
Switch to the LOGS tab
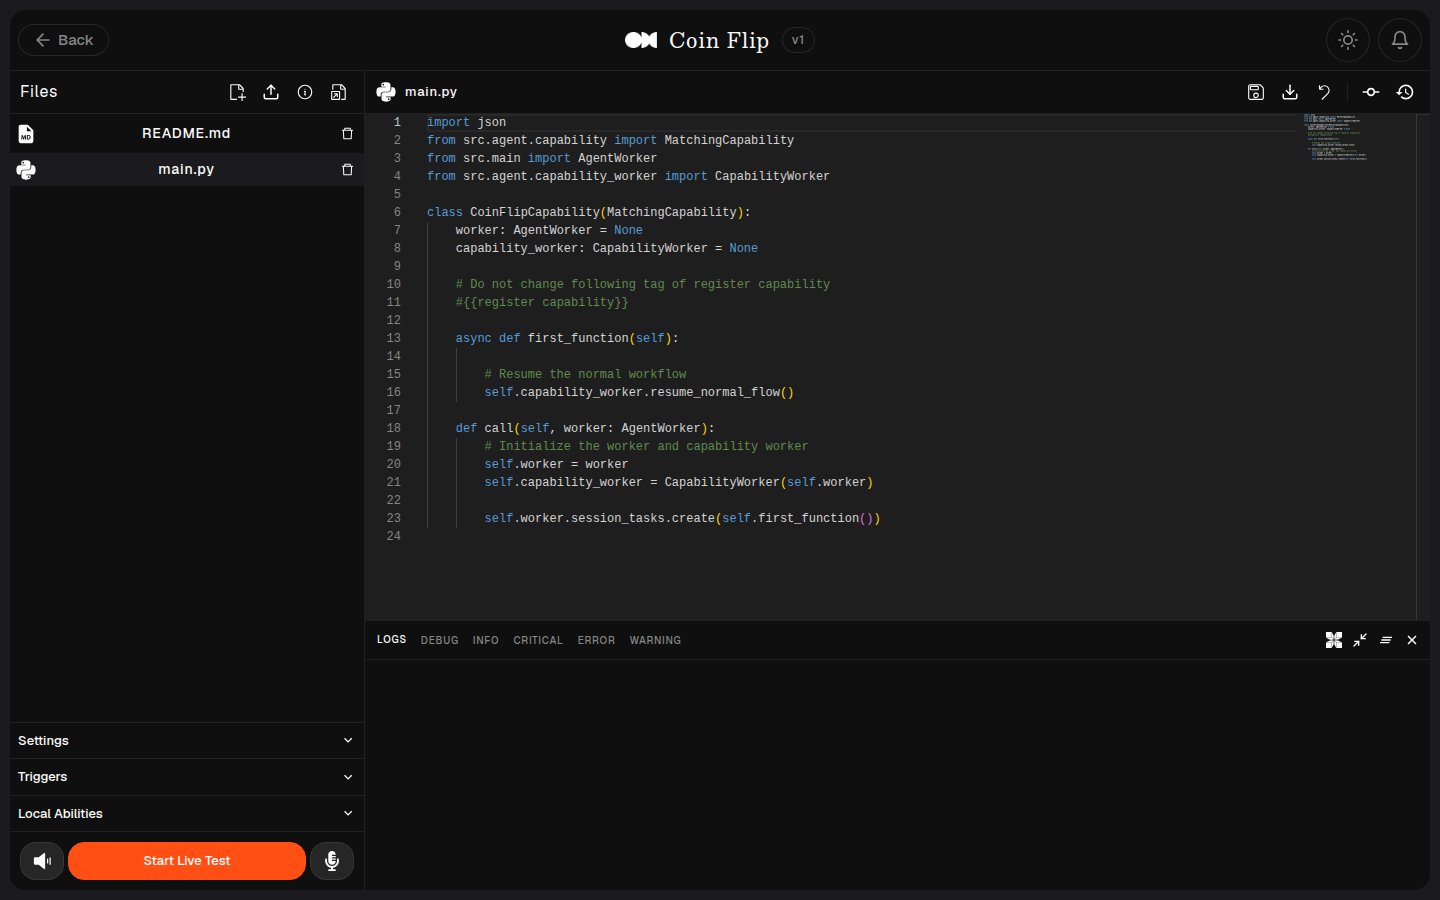391,639
